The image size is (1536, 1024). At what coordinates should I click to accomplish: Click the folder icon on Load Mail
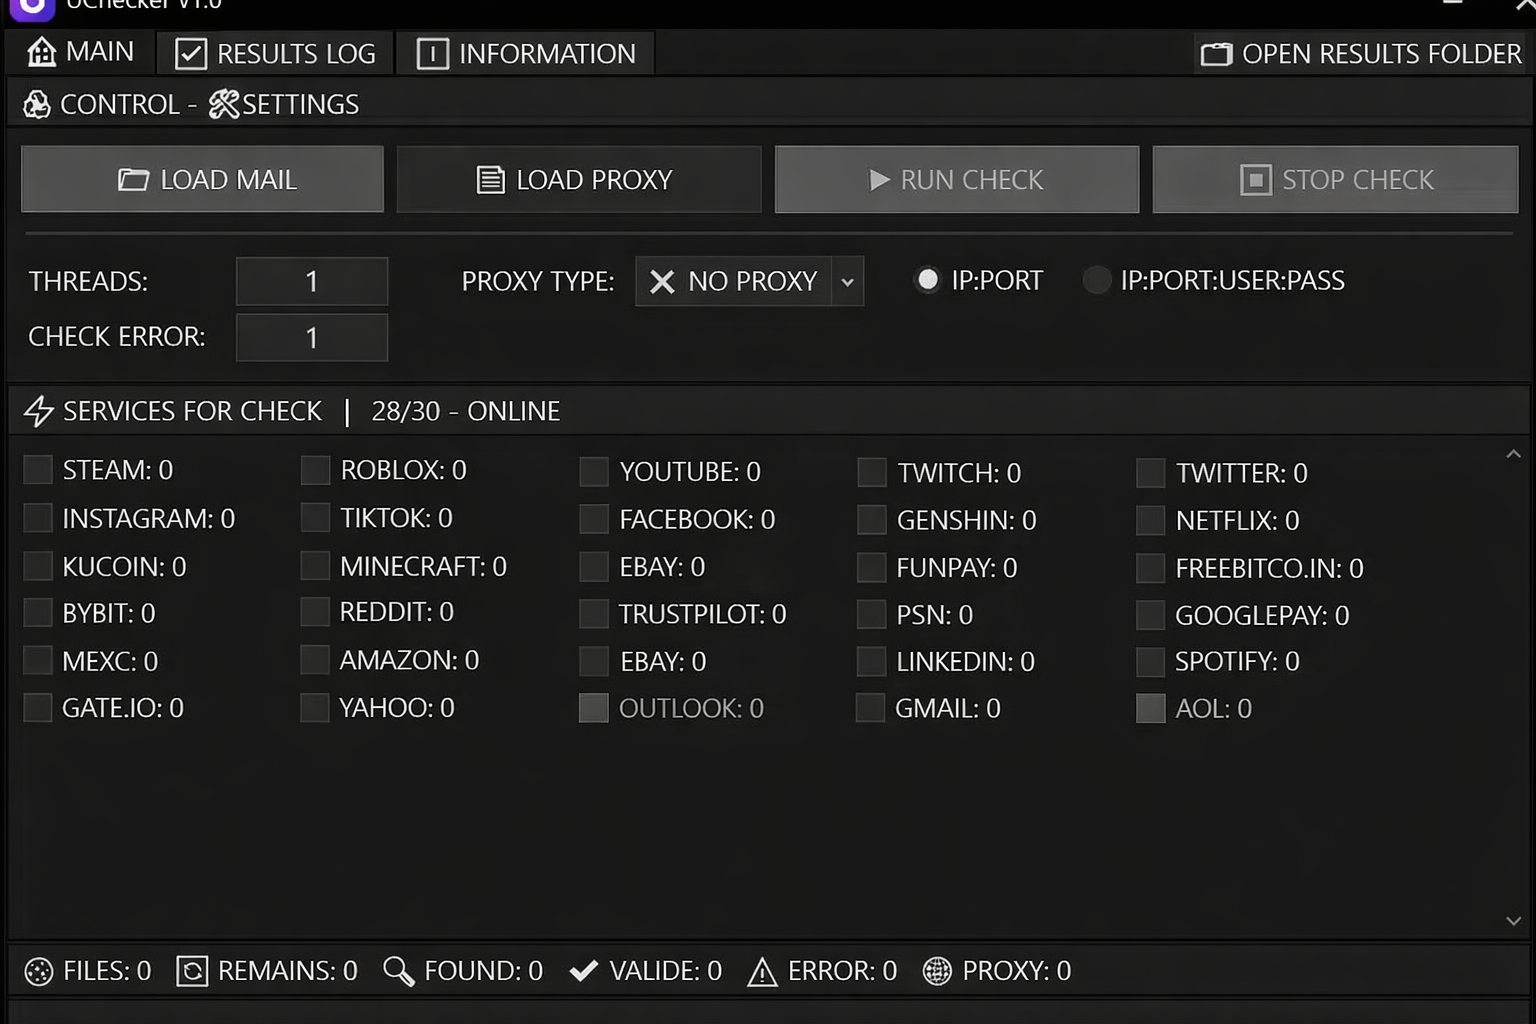pos(133,180)
